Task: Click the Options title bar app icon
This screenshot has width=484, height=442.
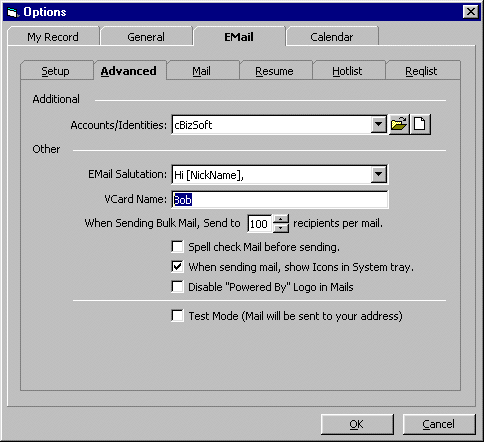Action: pos(13,12)
